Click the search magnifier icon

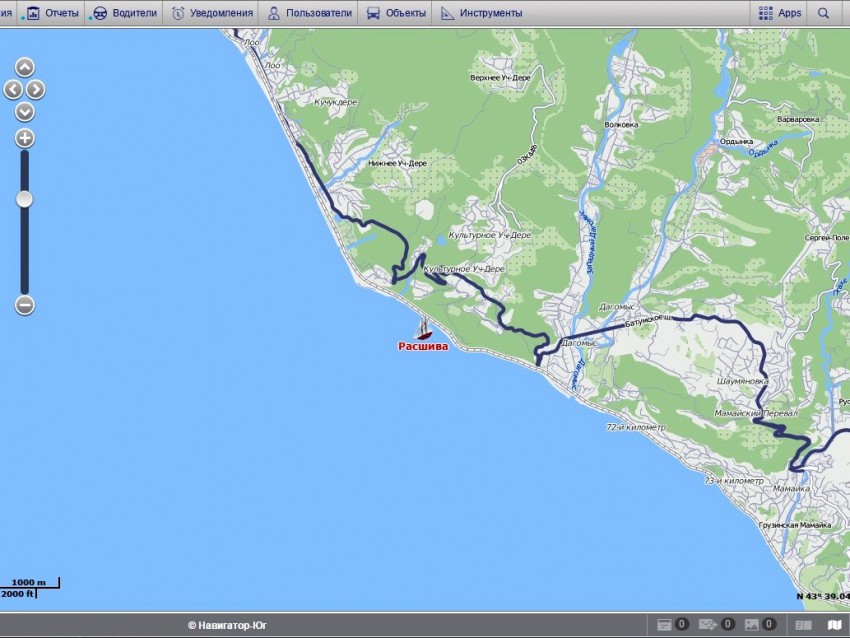(x=824, y=13)
